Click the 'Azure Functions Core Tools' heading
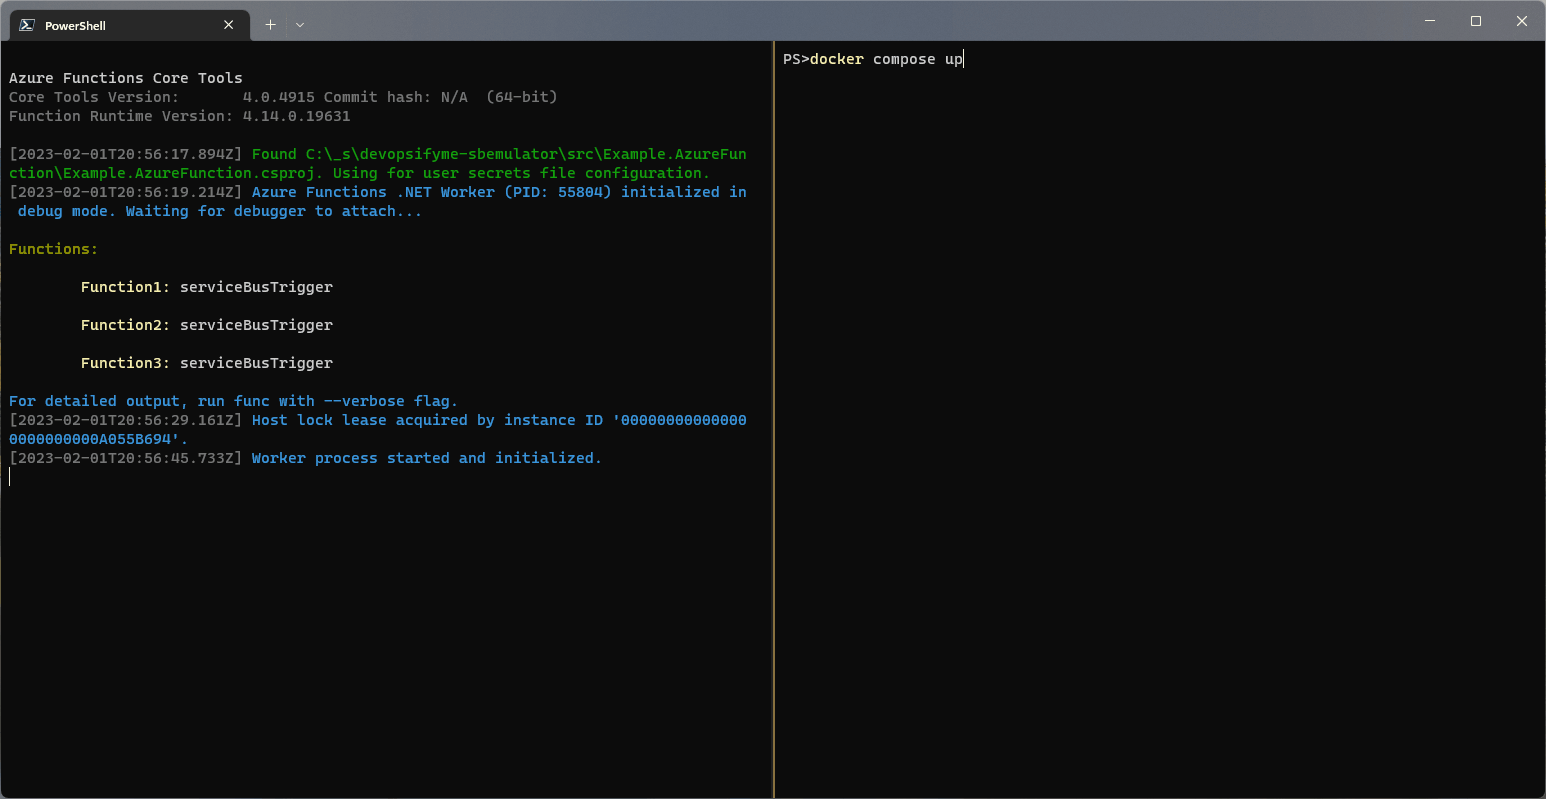The image size is (1546, 799). pyautogui.click(x=126, y=78)
